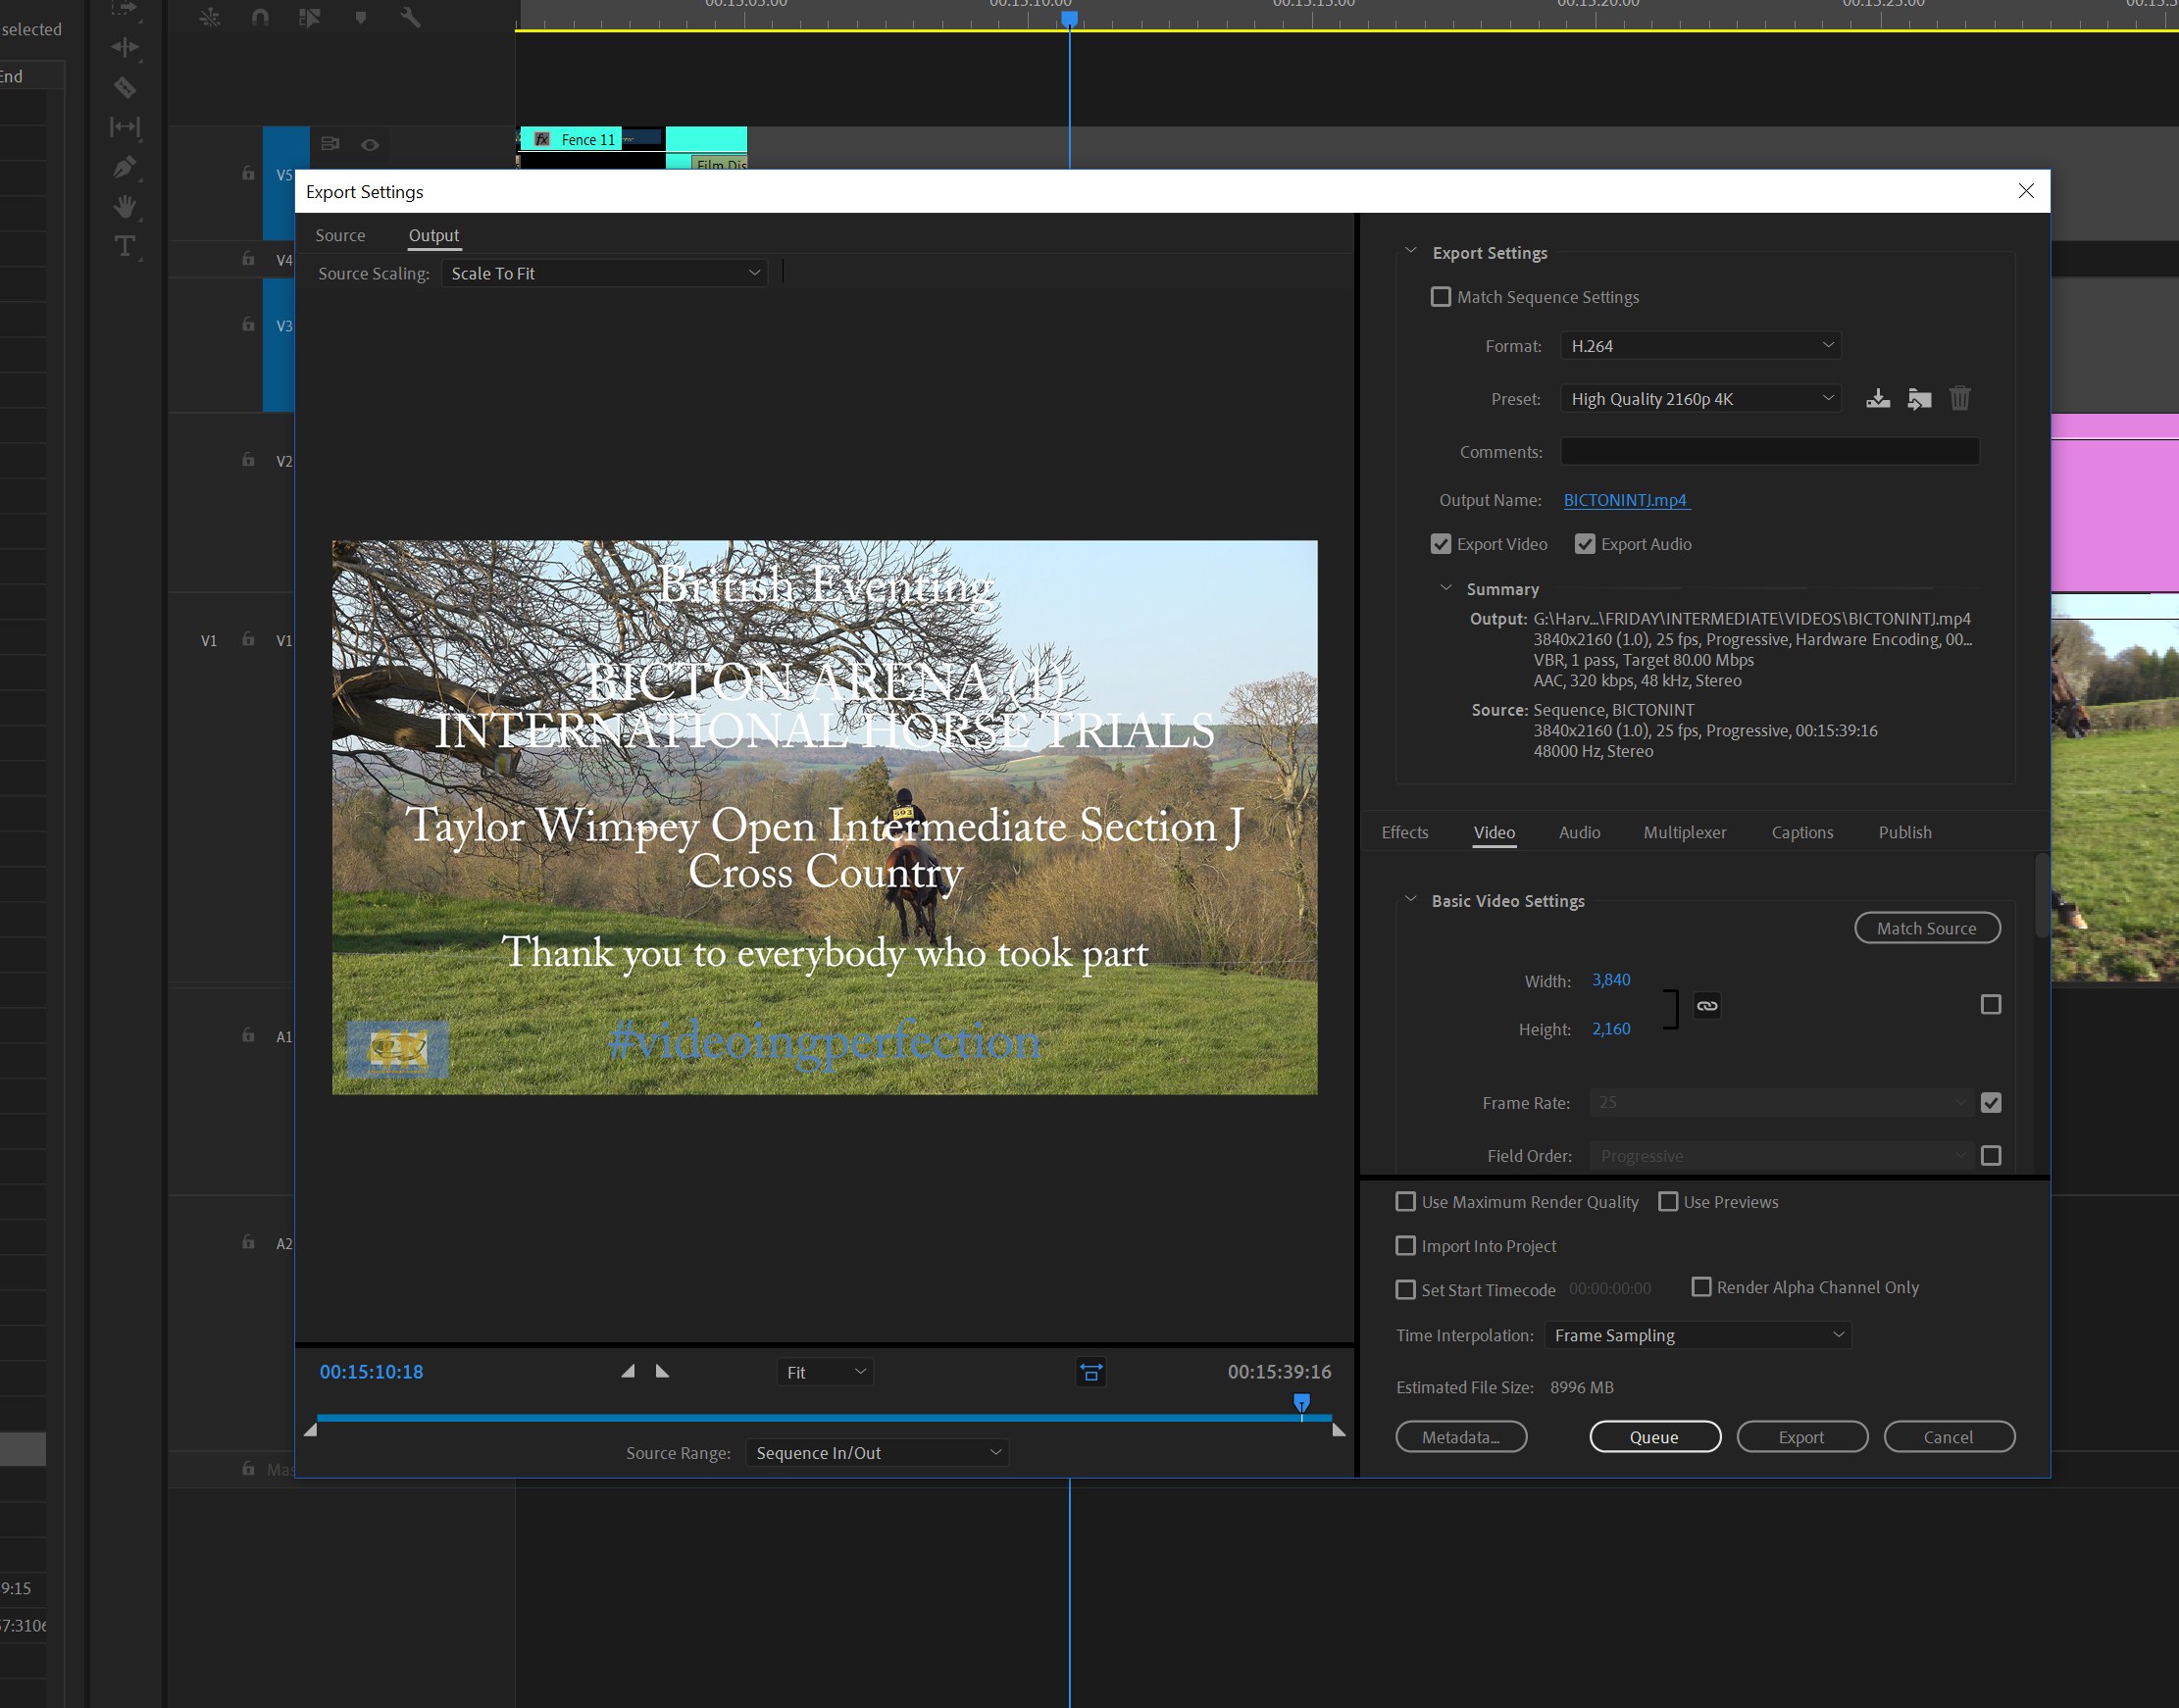The image size is (2179, 1708).
Task: Click Queue button
Action: [x=1655, y=1437]
